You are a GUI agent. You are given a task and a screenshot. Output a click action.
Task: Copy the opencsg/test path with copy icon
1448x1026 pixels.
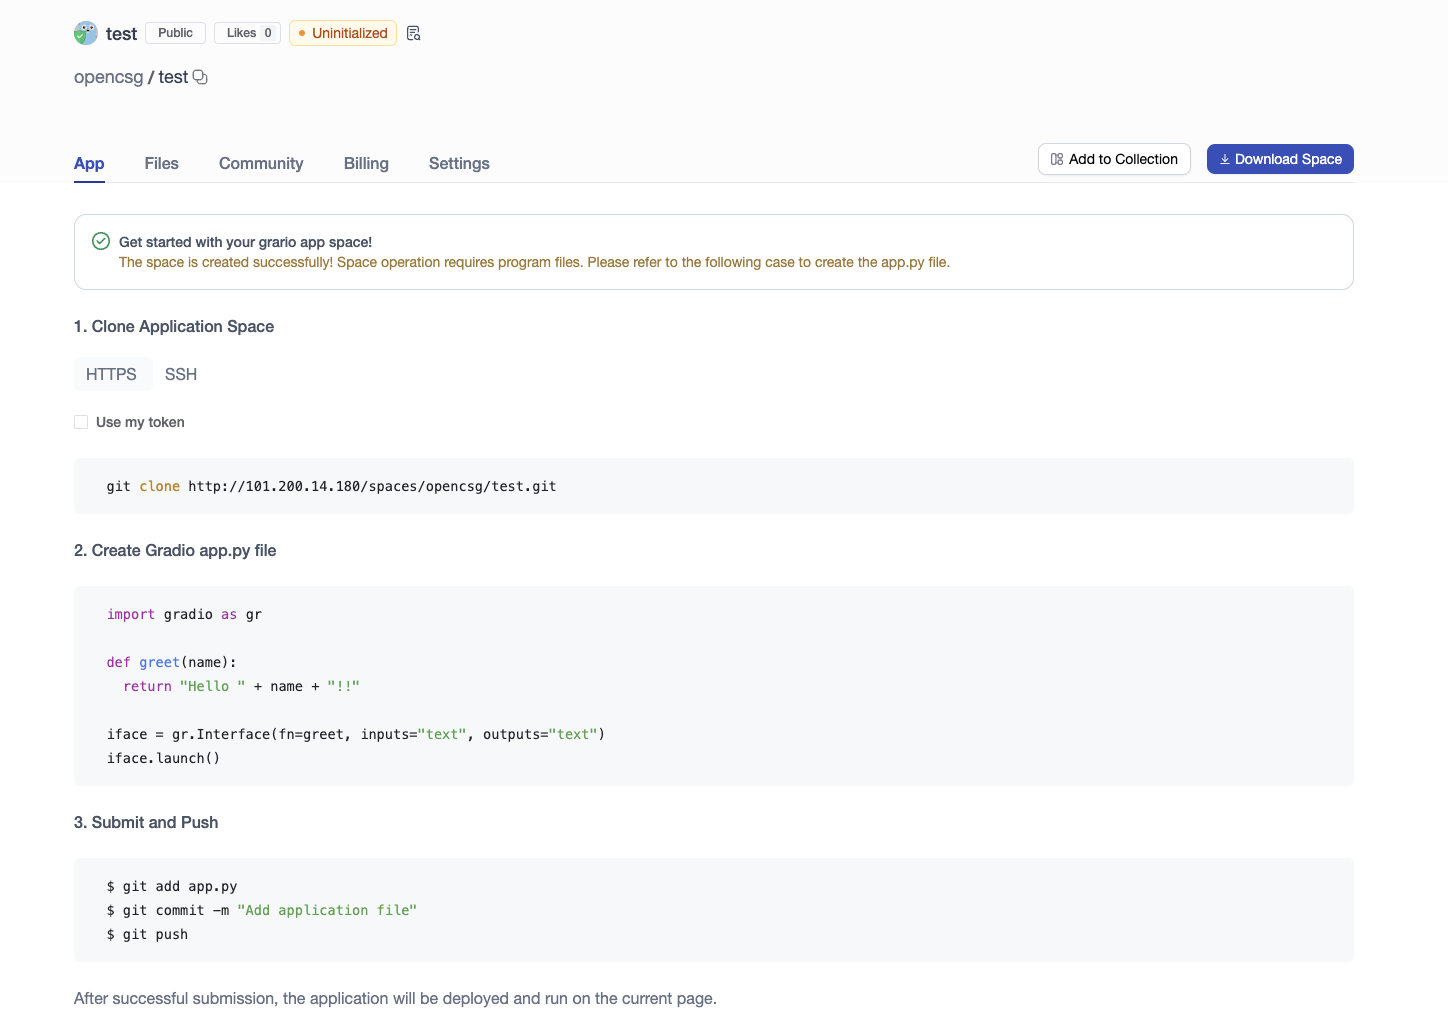pos(200,77)
